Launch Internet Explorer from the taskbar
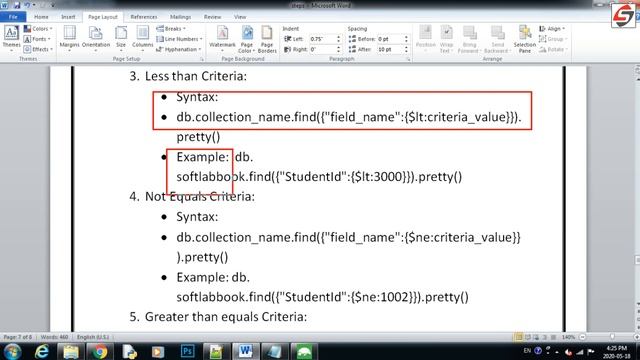640x360 pixels. point(42,351)
